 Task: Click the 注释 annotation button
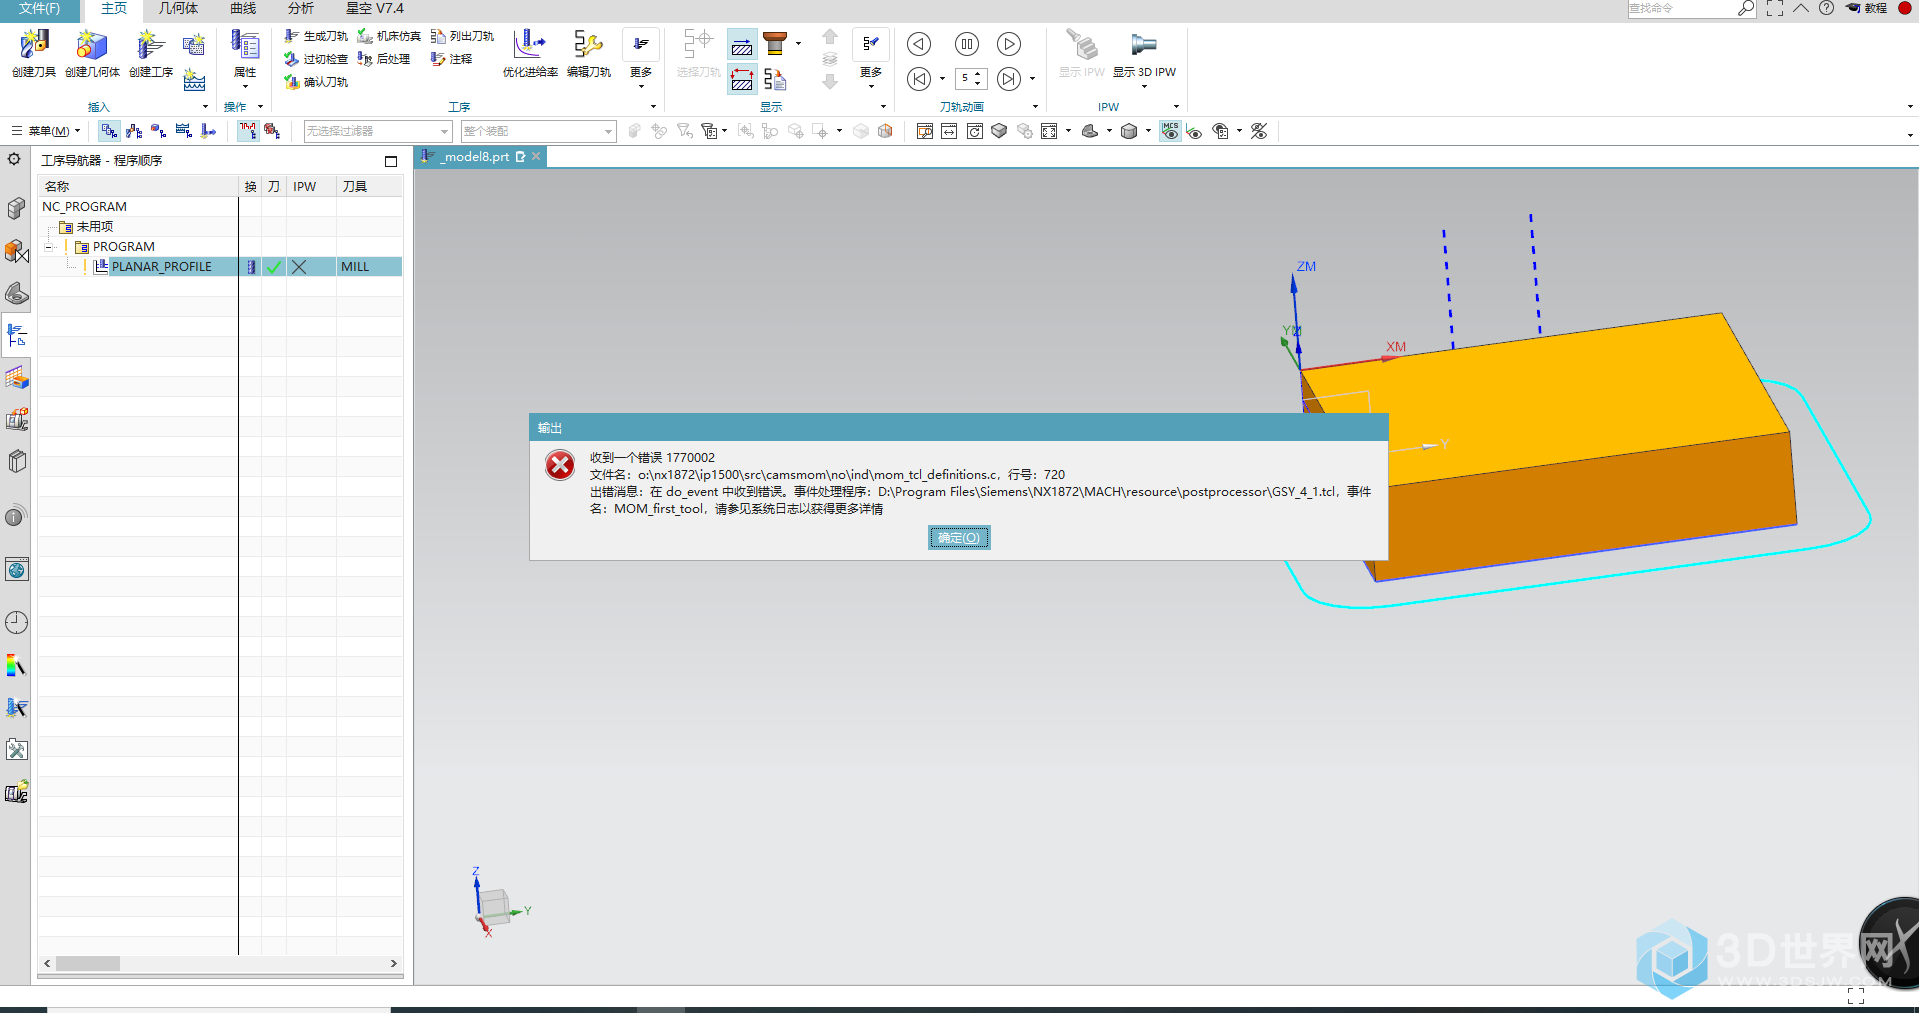(x=452, y=59)
